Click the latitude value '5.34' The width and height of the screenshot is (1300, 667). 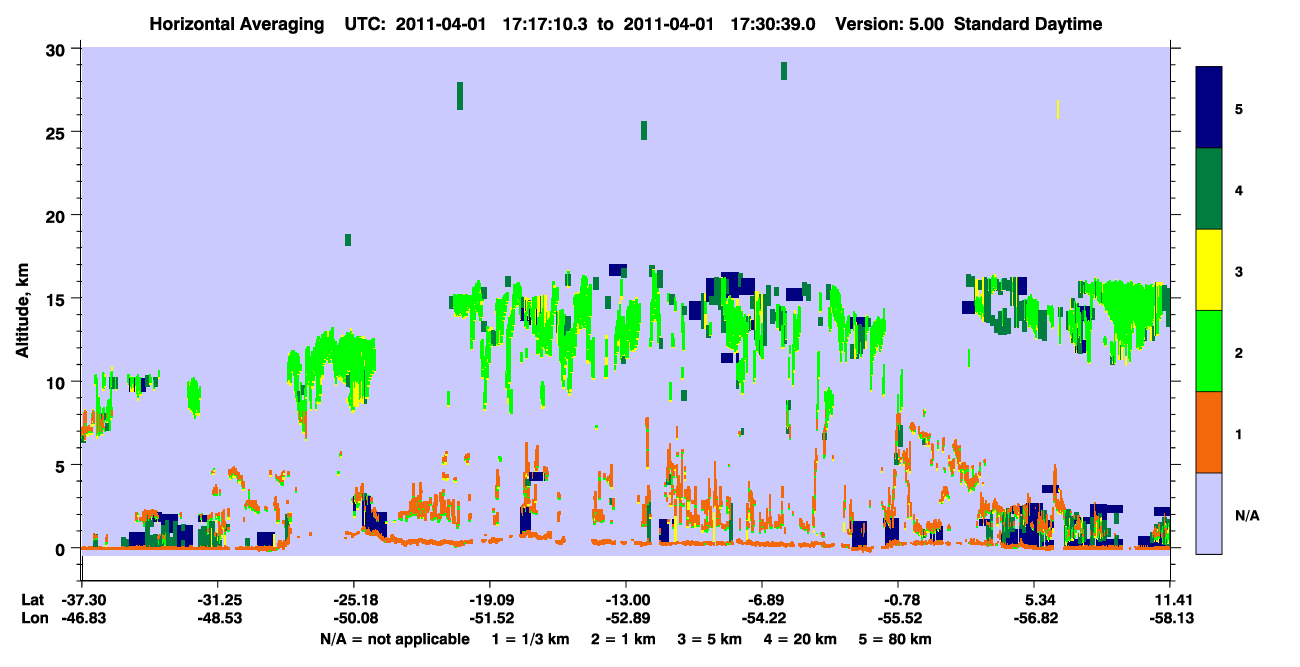coord(1035,600)
